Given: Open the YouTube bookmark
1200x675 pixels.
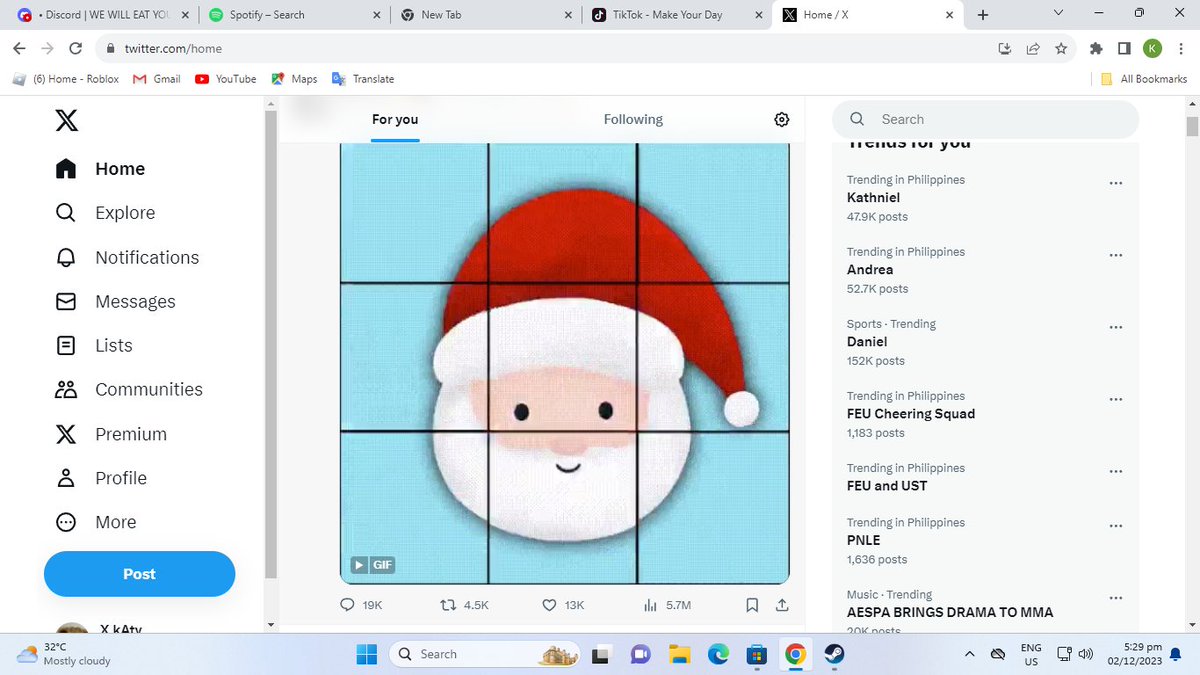Looking at the screenshot, I should [226, 79].
